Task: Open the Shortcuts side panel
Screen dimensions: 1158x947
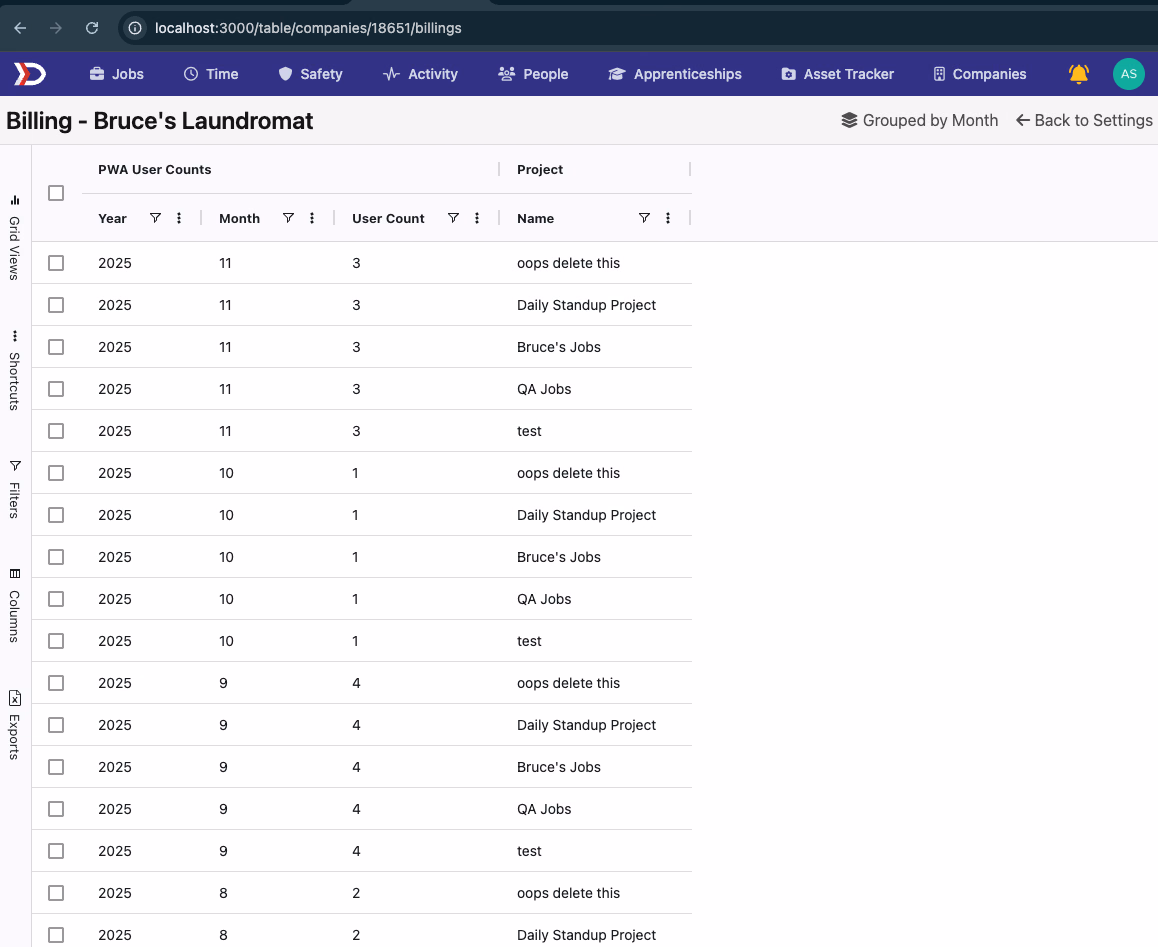Action: click(x=15, y=370)
